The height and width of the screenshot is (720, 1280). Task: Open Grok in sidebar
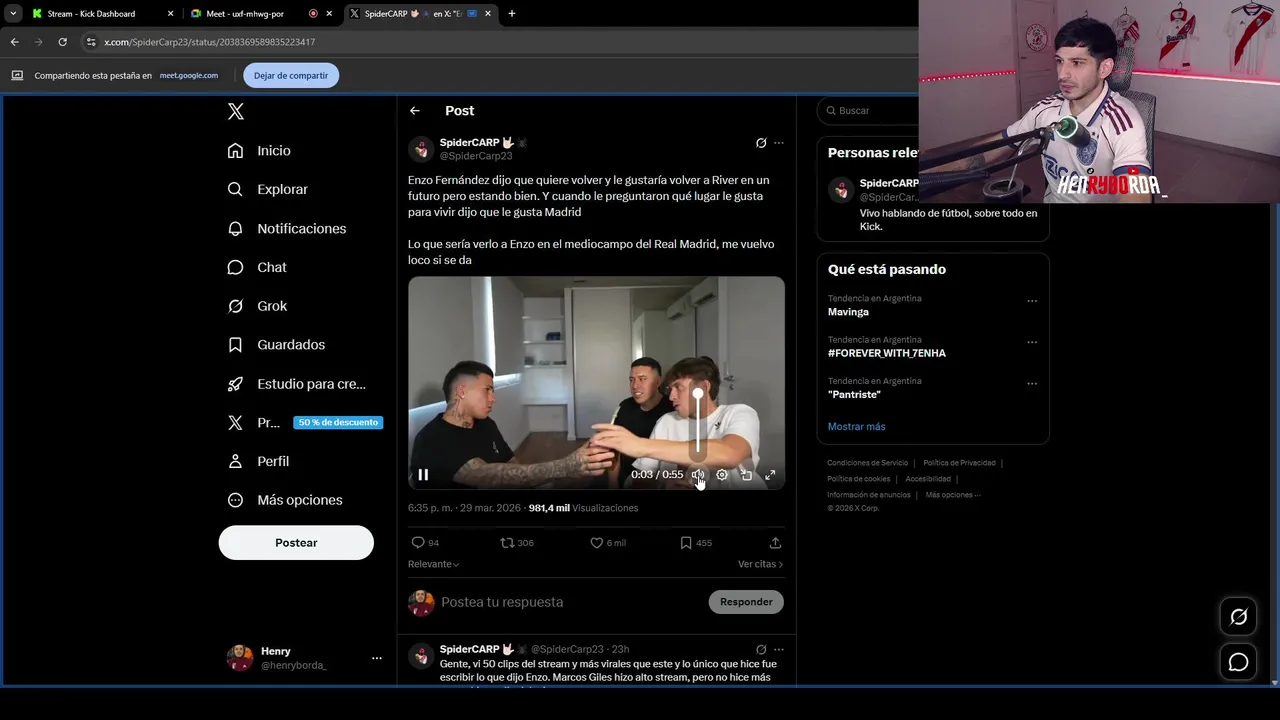pyautogui.click(x=256, y=306)
